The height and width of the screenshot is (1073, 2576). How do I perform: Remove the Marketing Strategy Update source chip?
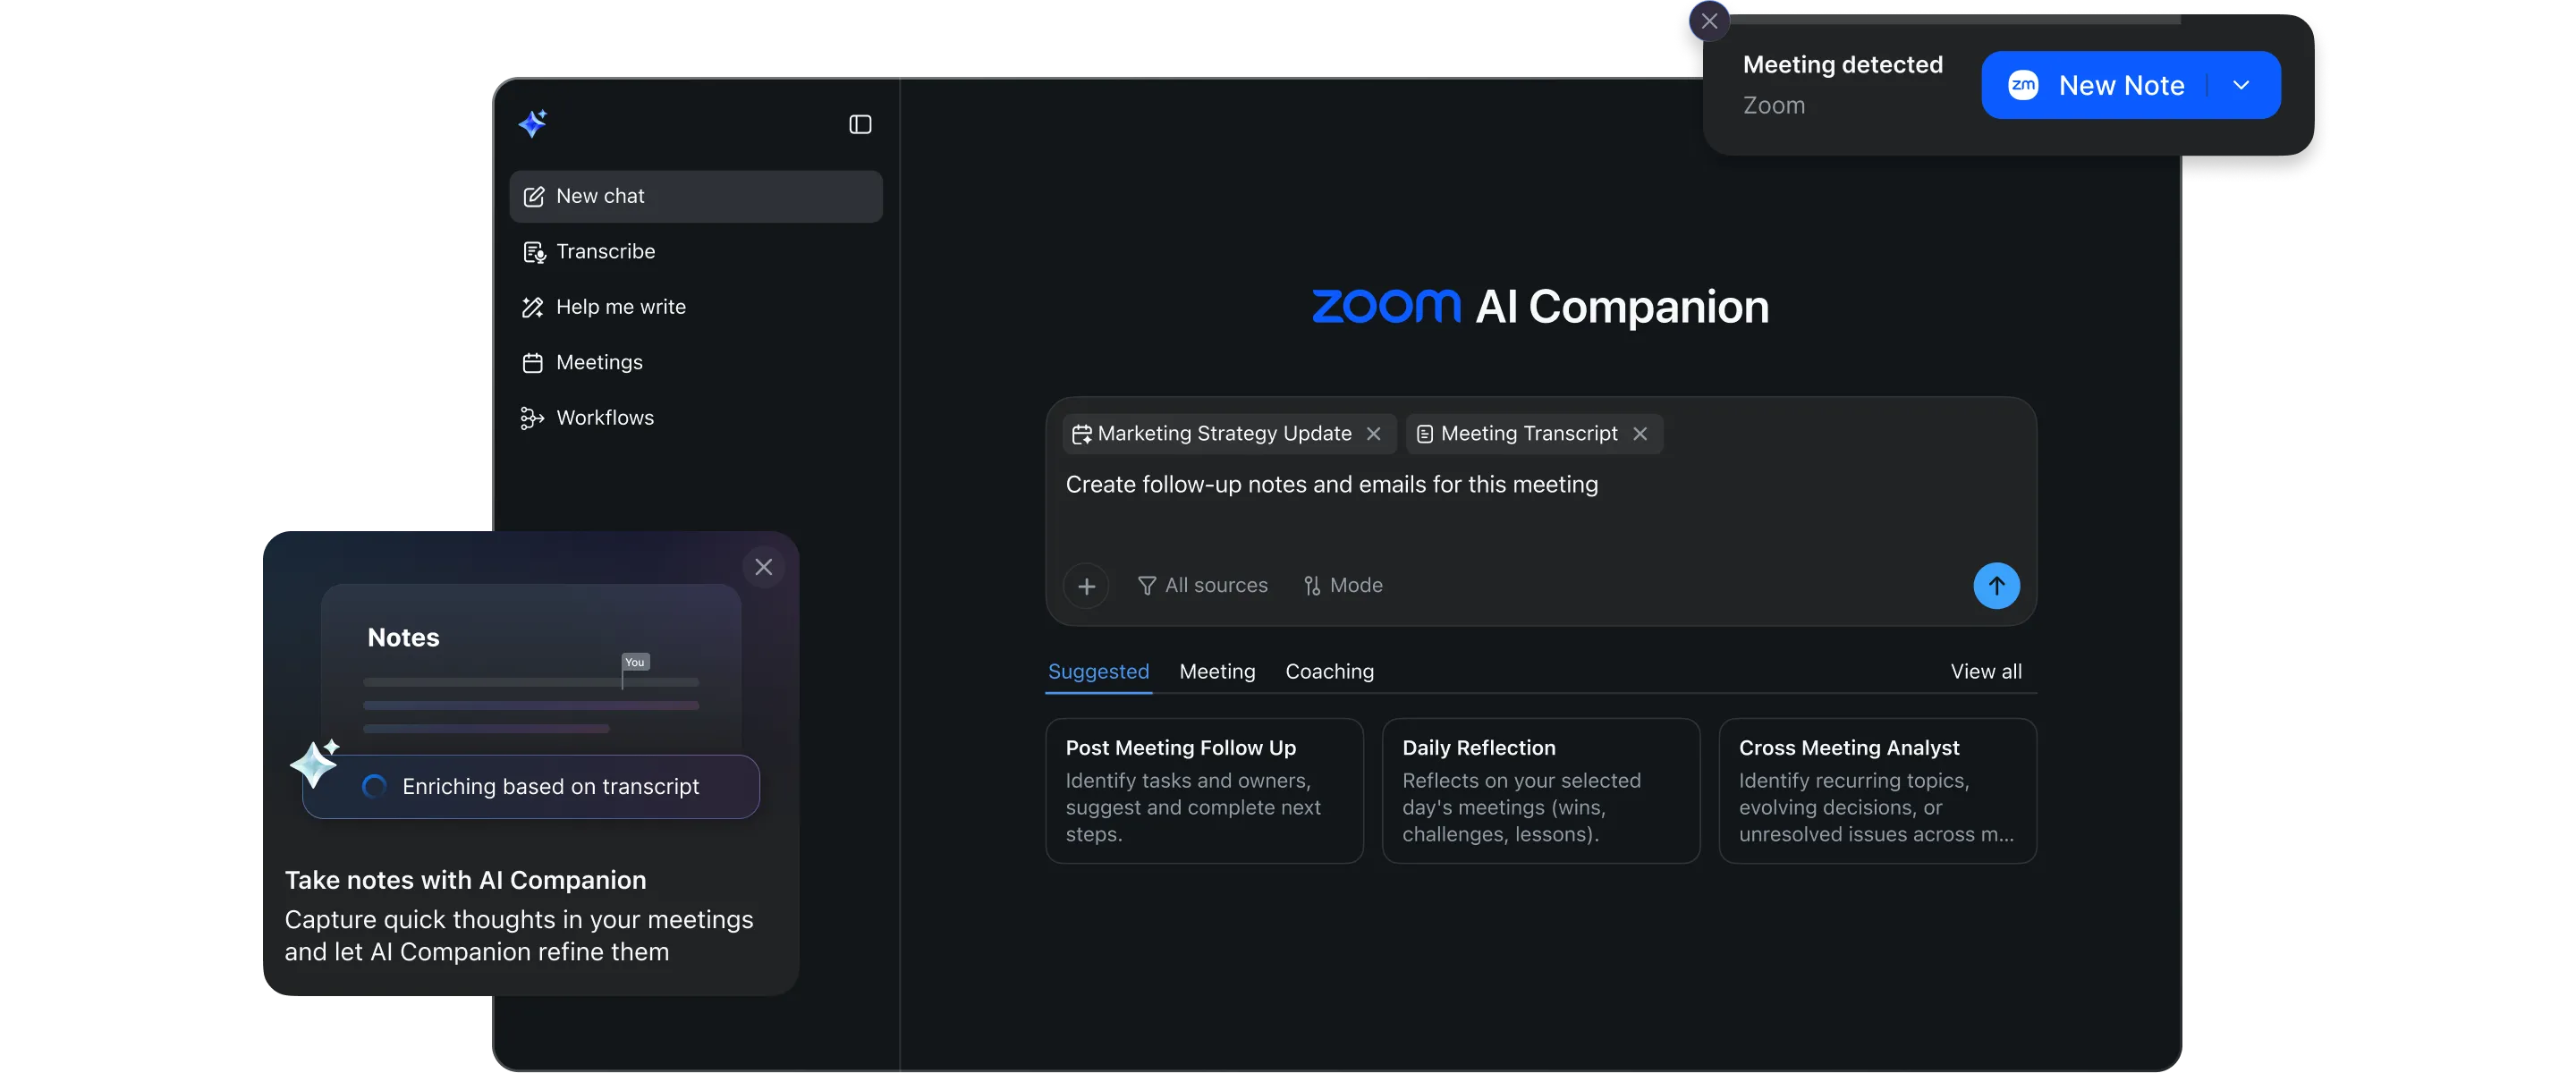[1374, 433]
